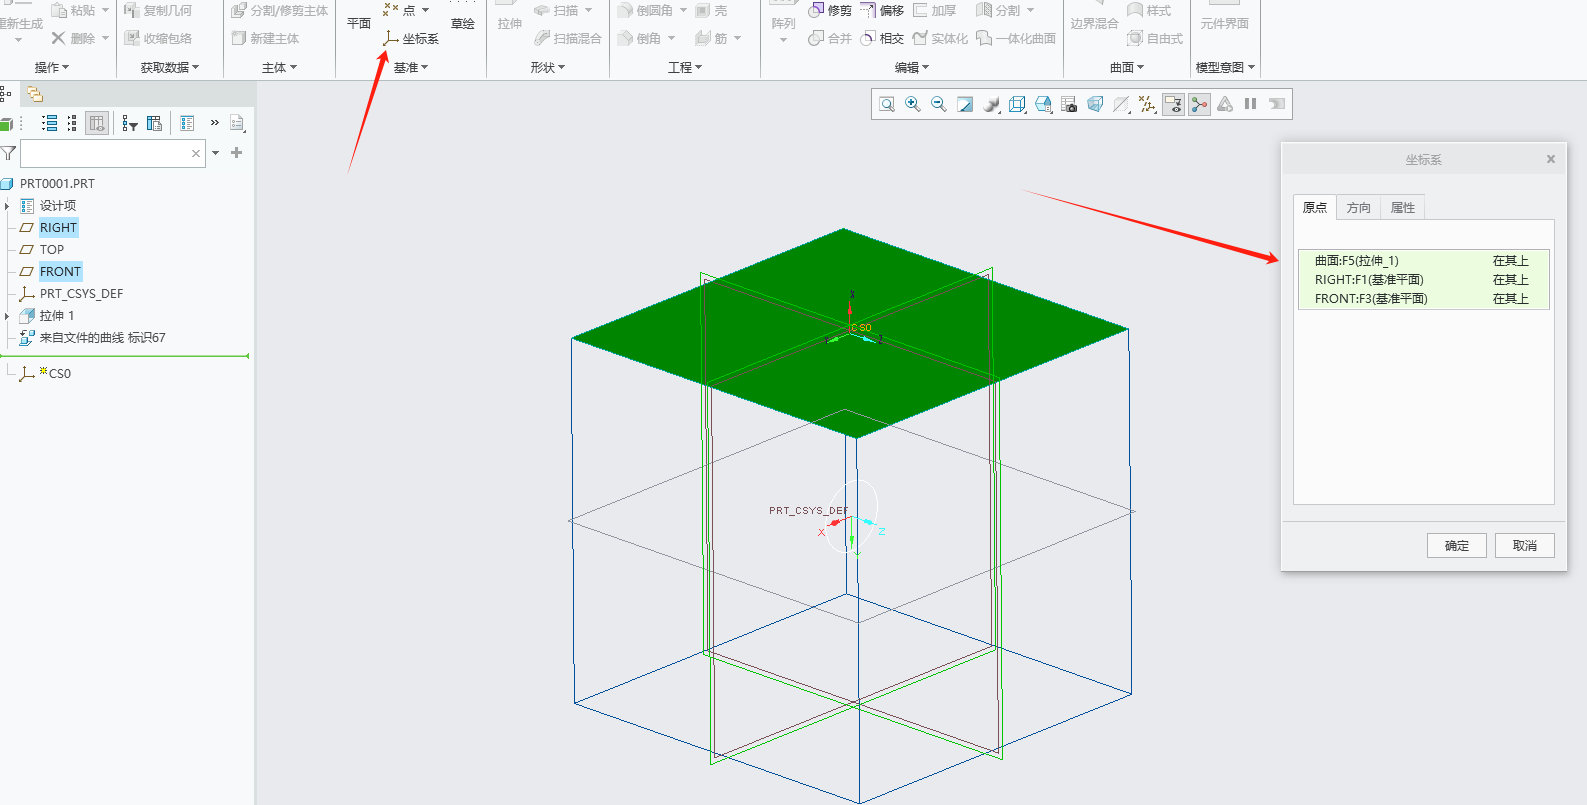Screen dimensions: 1587x805
Task: Select TOP datum plane in model tree
Action: [51, 250]
